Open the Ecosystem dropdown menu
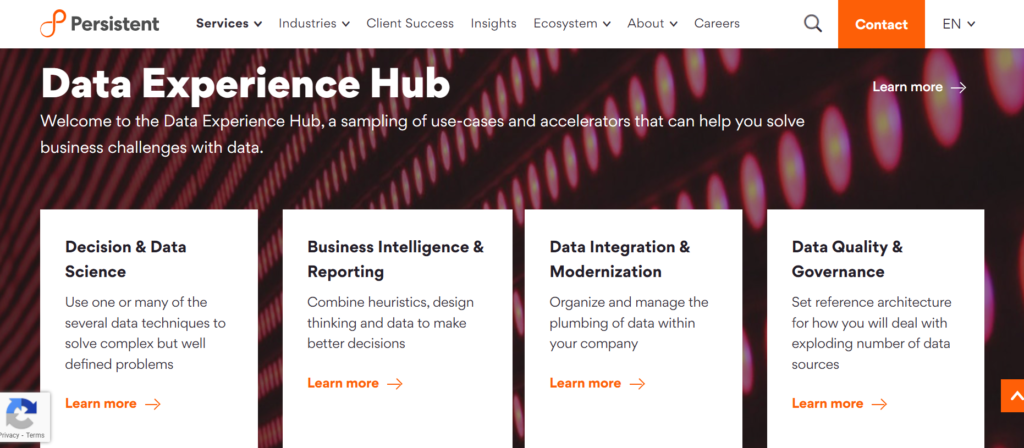 pos(572,23)
